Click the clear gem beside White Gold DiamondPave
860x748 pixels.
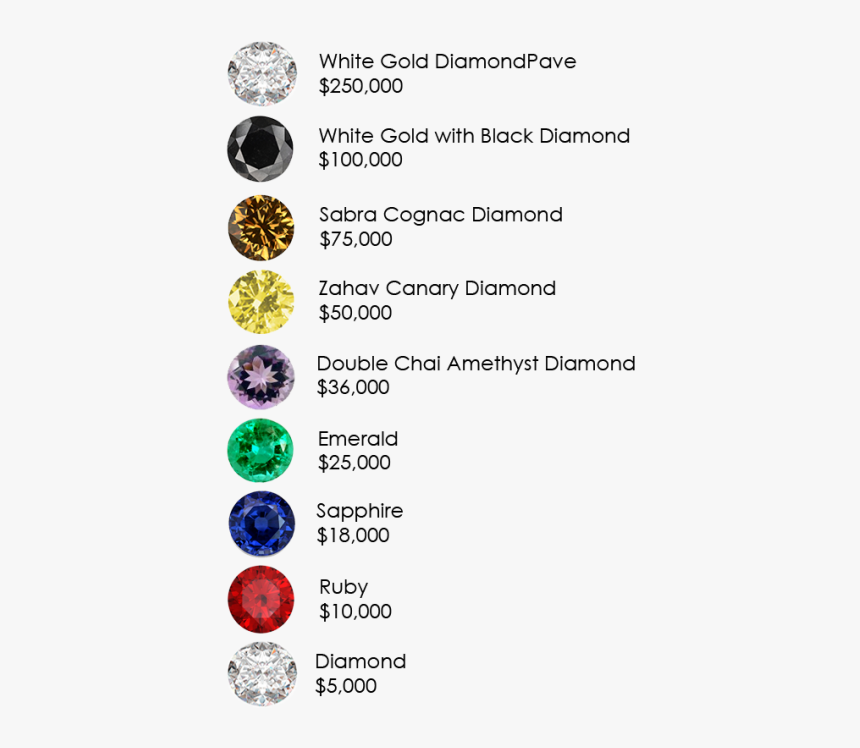(262, 73)
